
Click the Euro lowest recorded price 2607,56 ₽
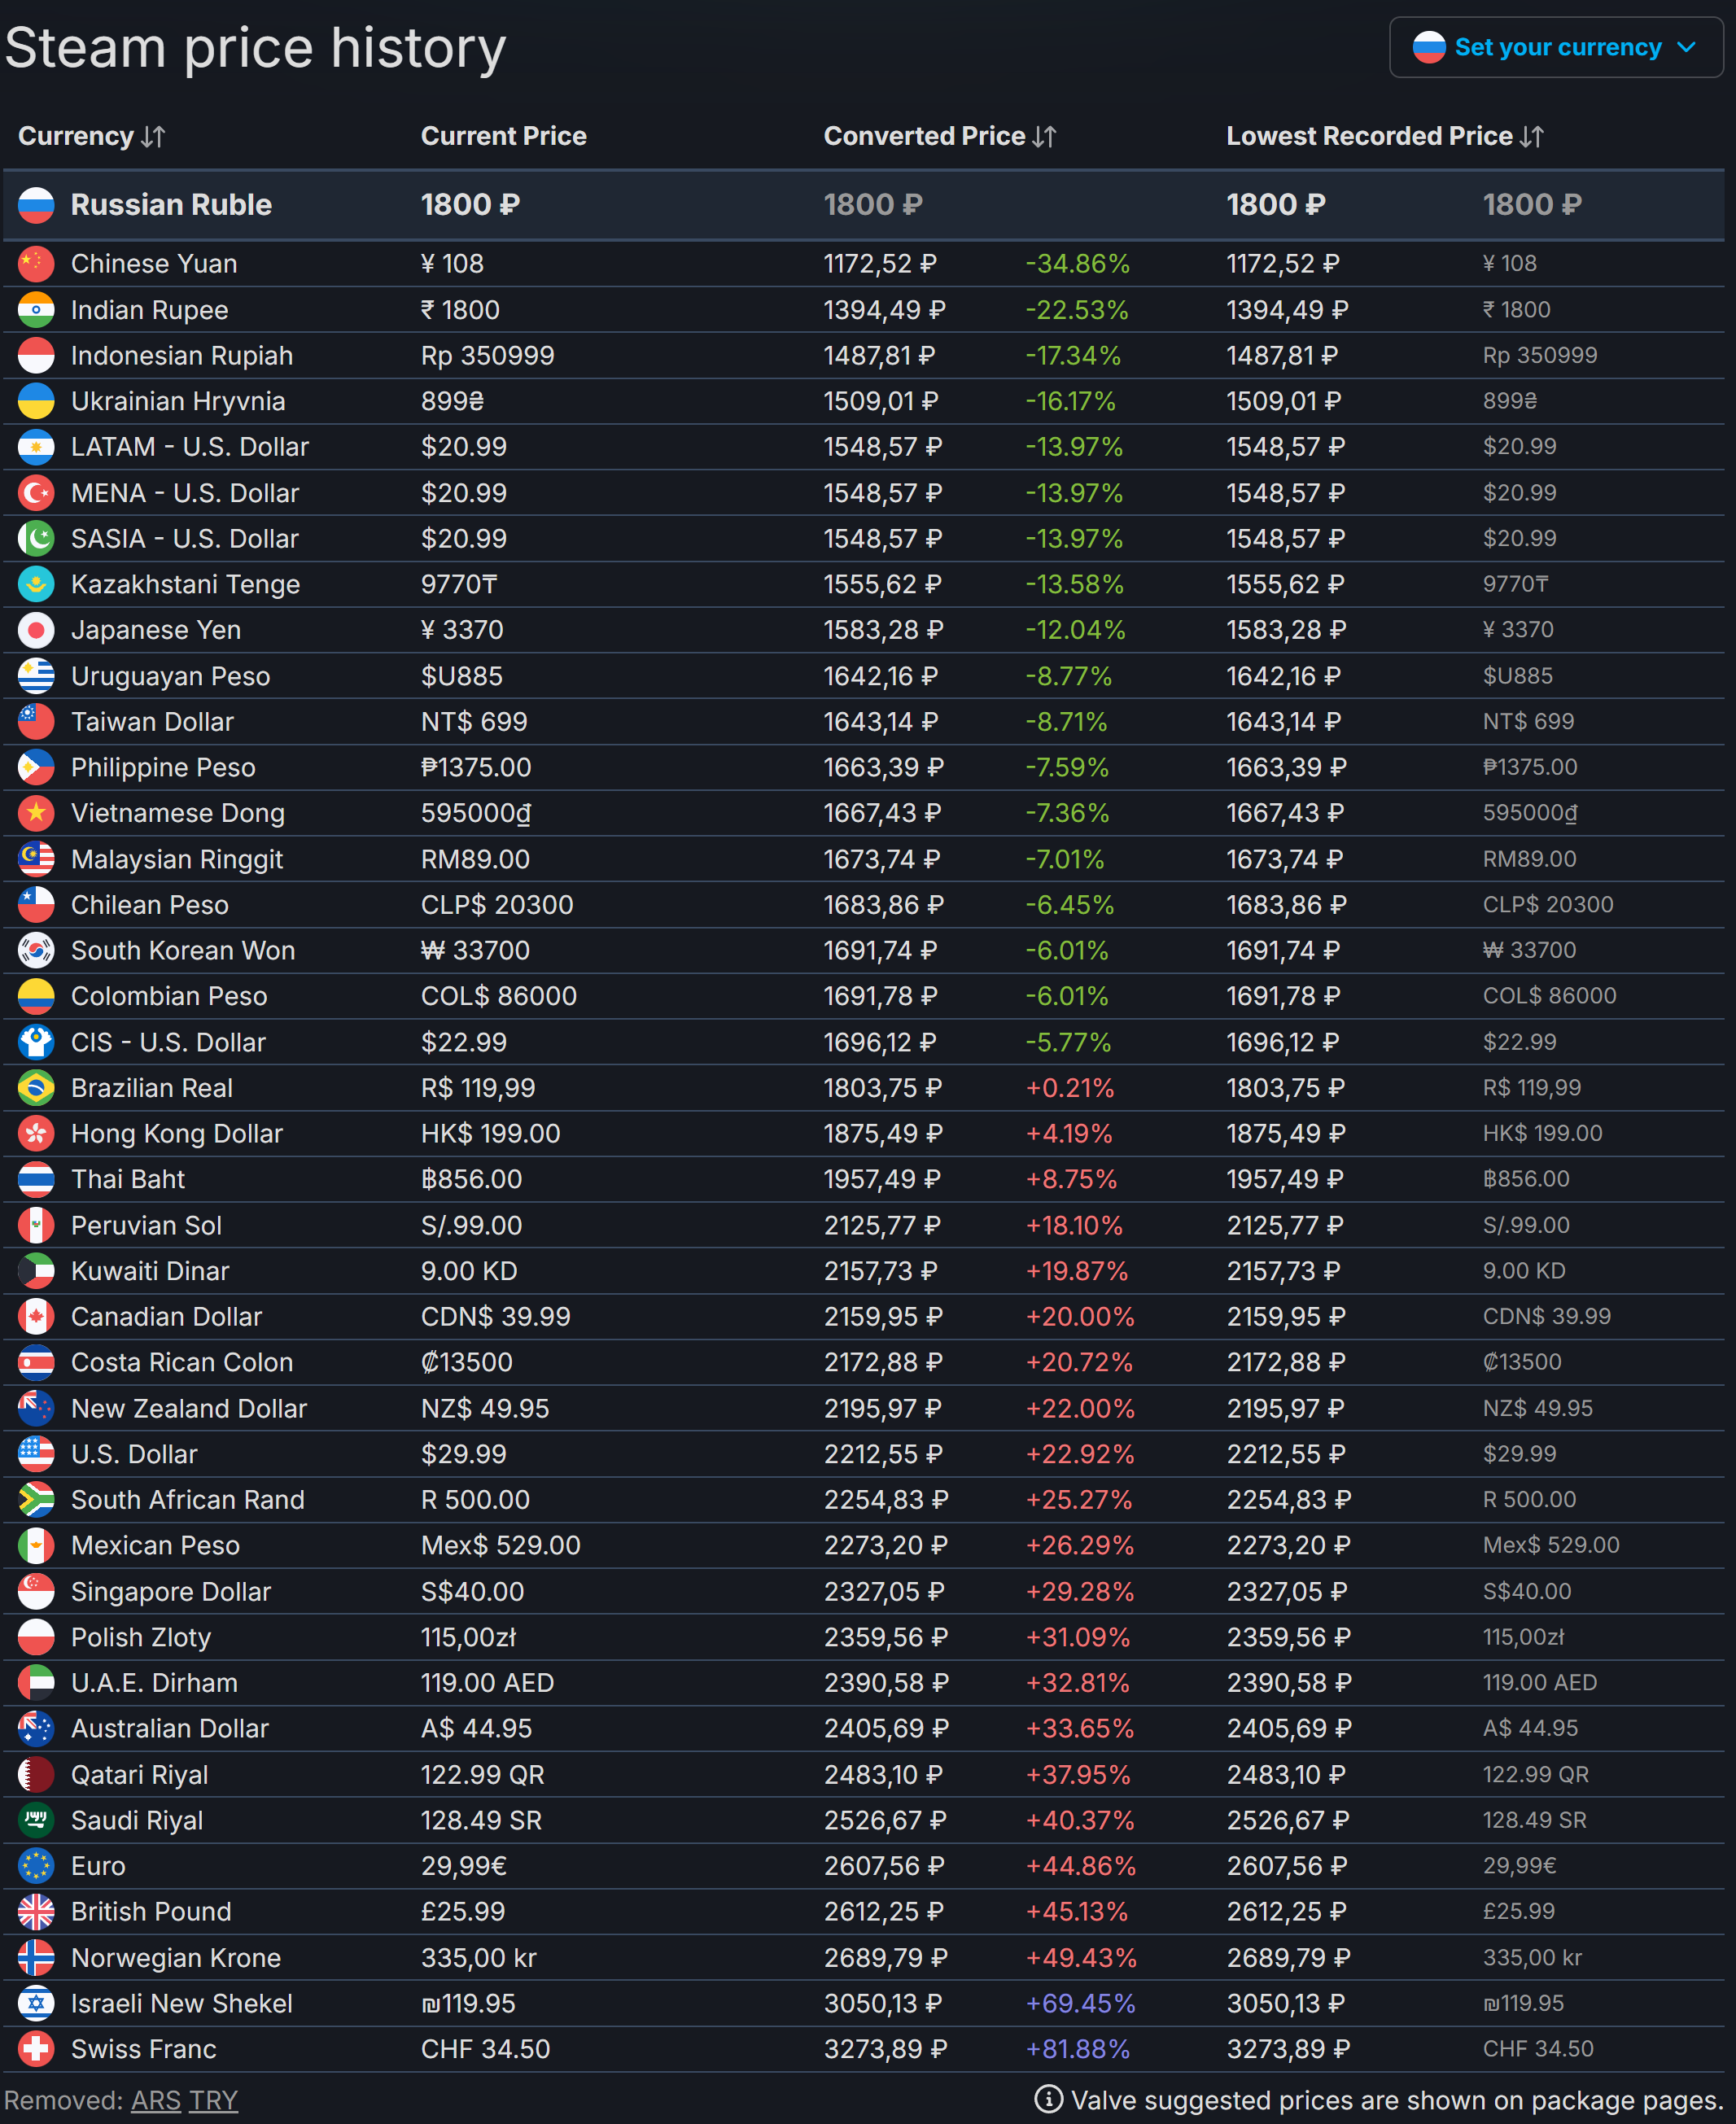pos(1287,1866)
